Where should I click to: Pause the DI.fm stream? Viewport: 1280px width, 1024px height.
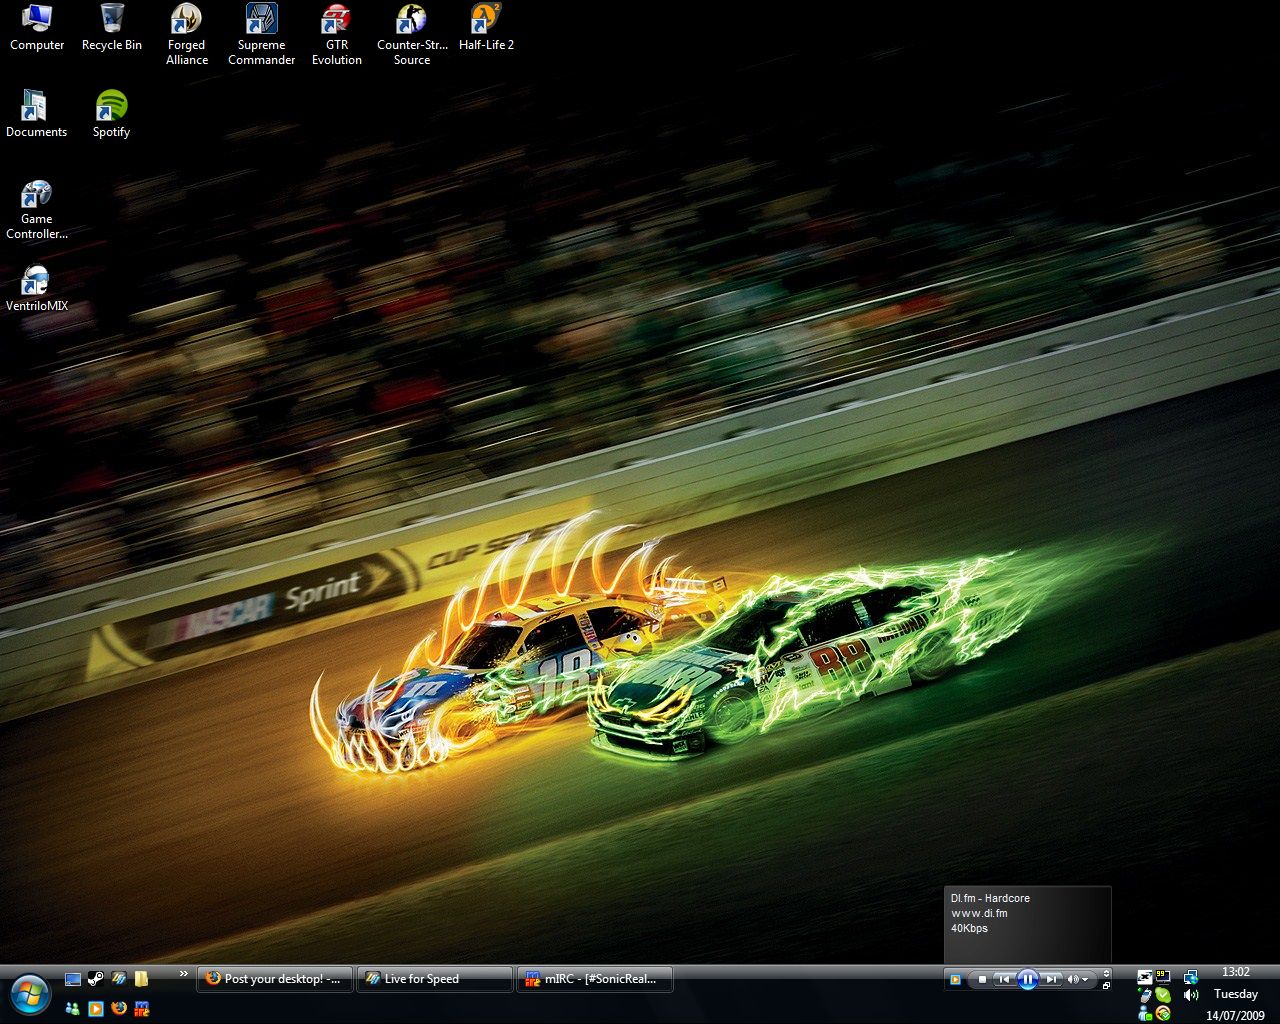[x=1027, y=980]
